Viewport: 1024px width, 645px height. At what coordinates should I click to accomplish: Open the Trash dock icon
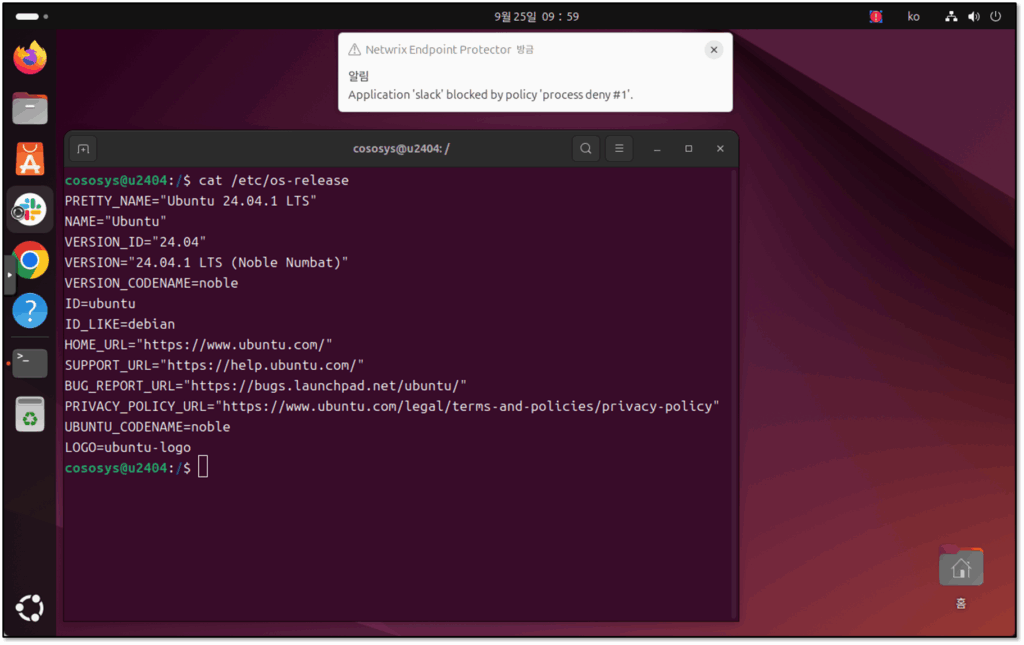(30, 414)
